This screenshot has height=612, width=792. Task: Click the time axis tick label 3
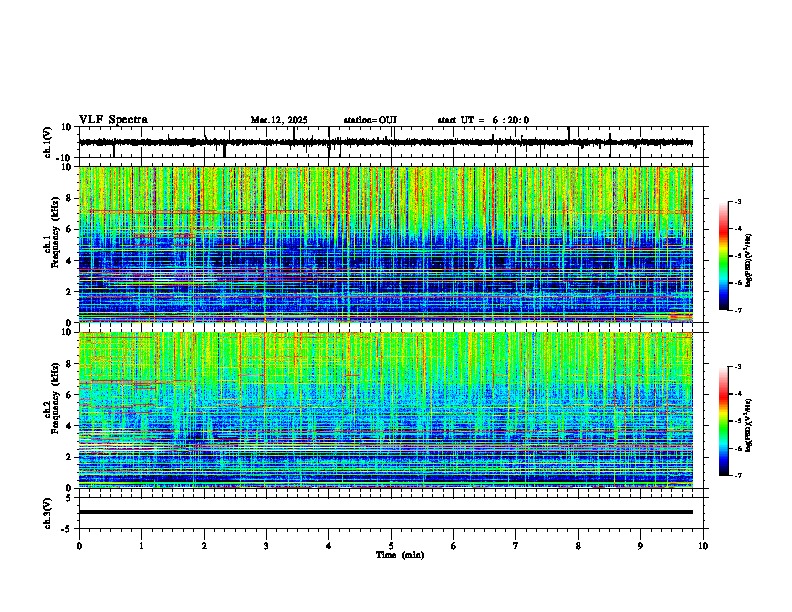[266, 546]
